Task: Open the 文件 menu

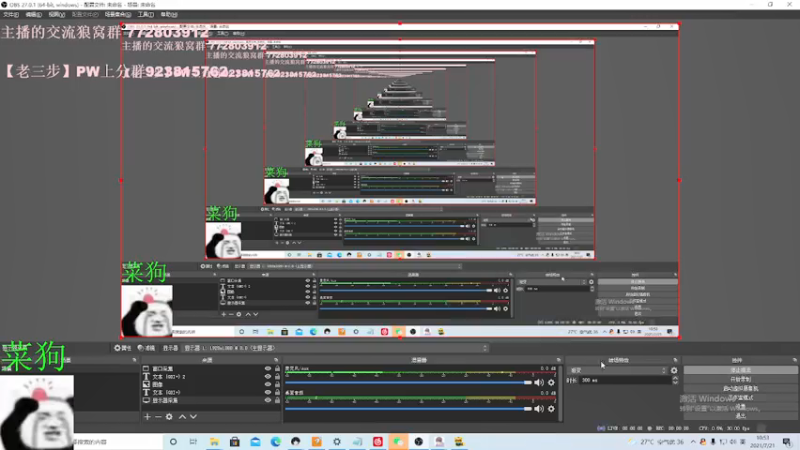Action: pyautogui.click(x=11, y=15)
